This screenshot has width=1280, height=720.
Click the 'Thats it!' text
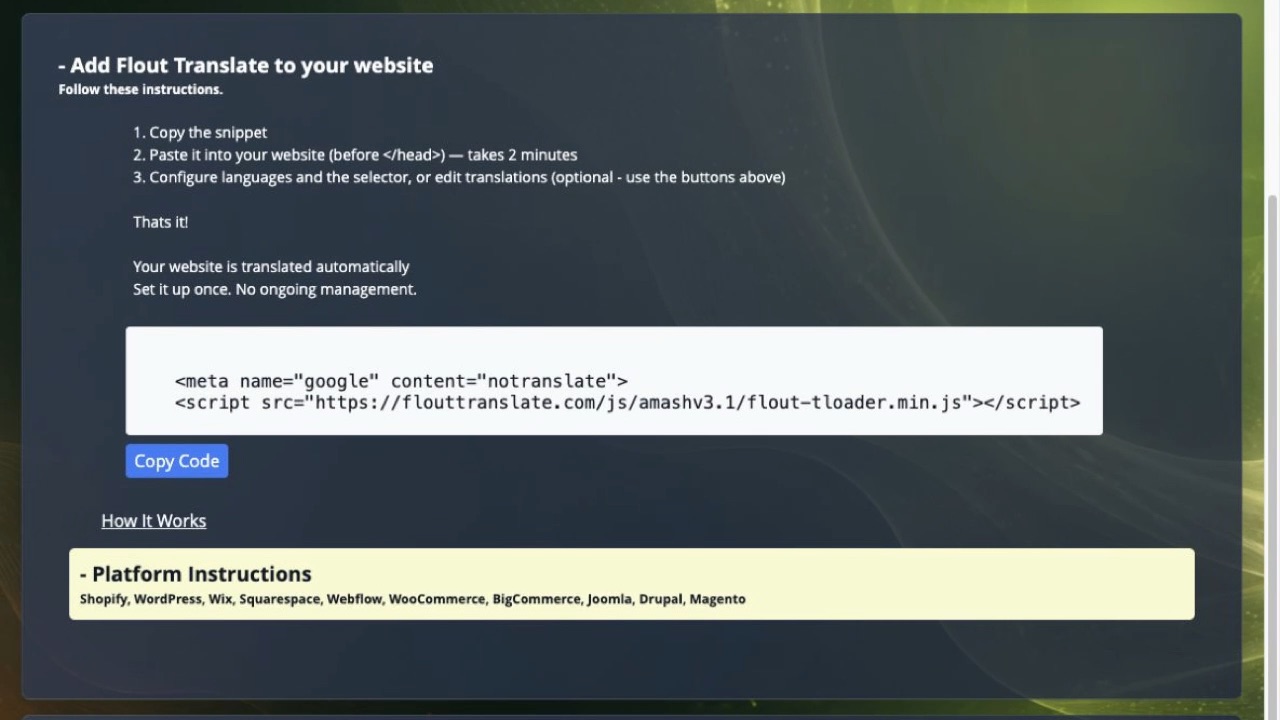point(160,222)
